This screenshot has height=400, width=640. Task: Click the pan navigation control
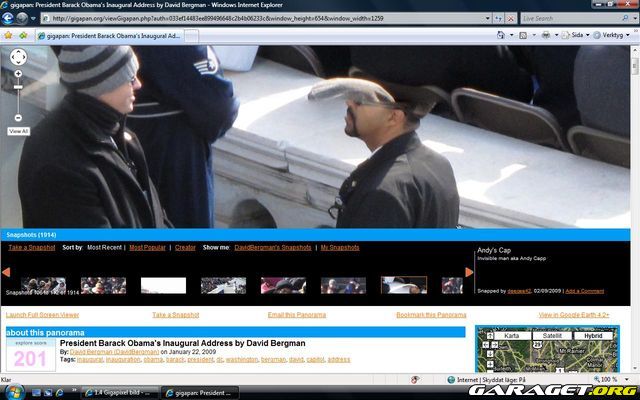pyautogui.click(x=18, y=58)
